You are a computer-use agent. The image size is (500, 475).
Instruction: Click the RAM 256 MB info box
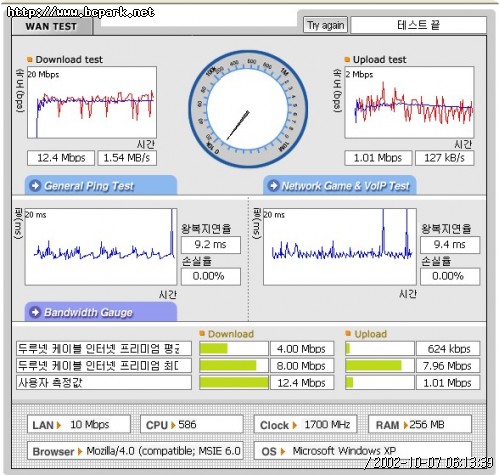420,424
